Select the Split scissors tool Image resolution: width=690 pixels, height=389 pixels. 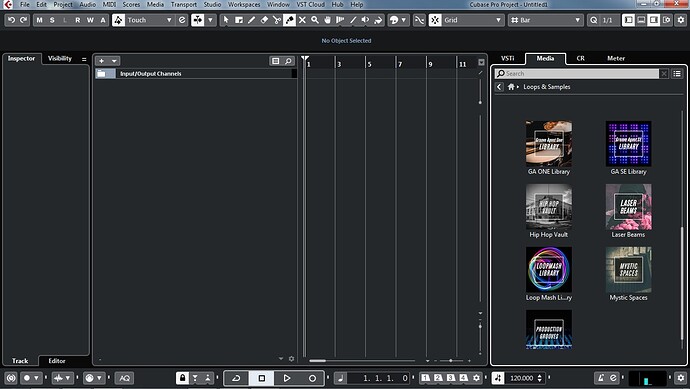pos(277,20)
